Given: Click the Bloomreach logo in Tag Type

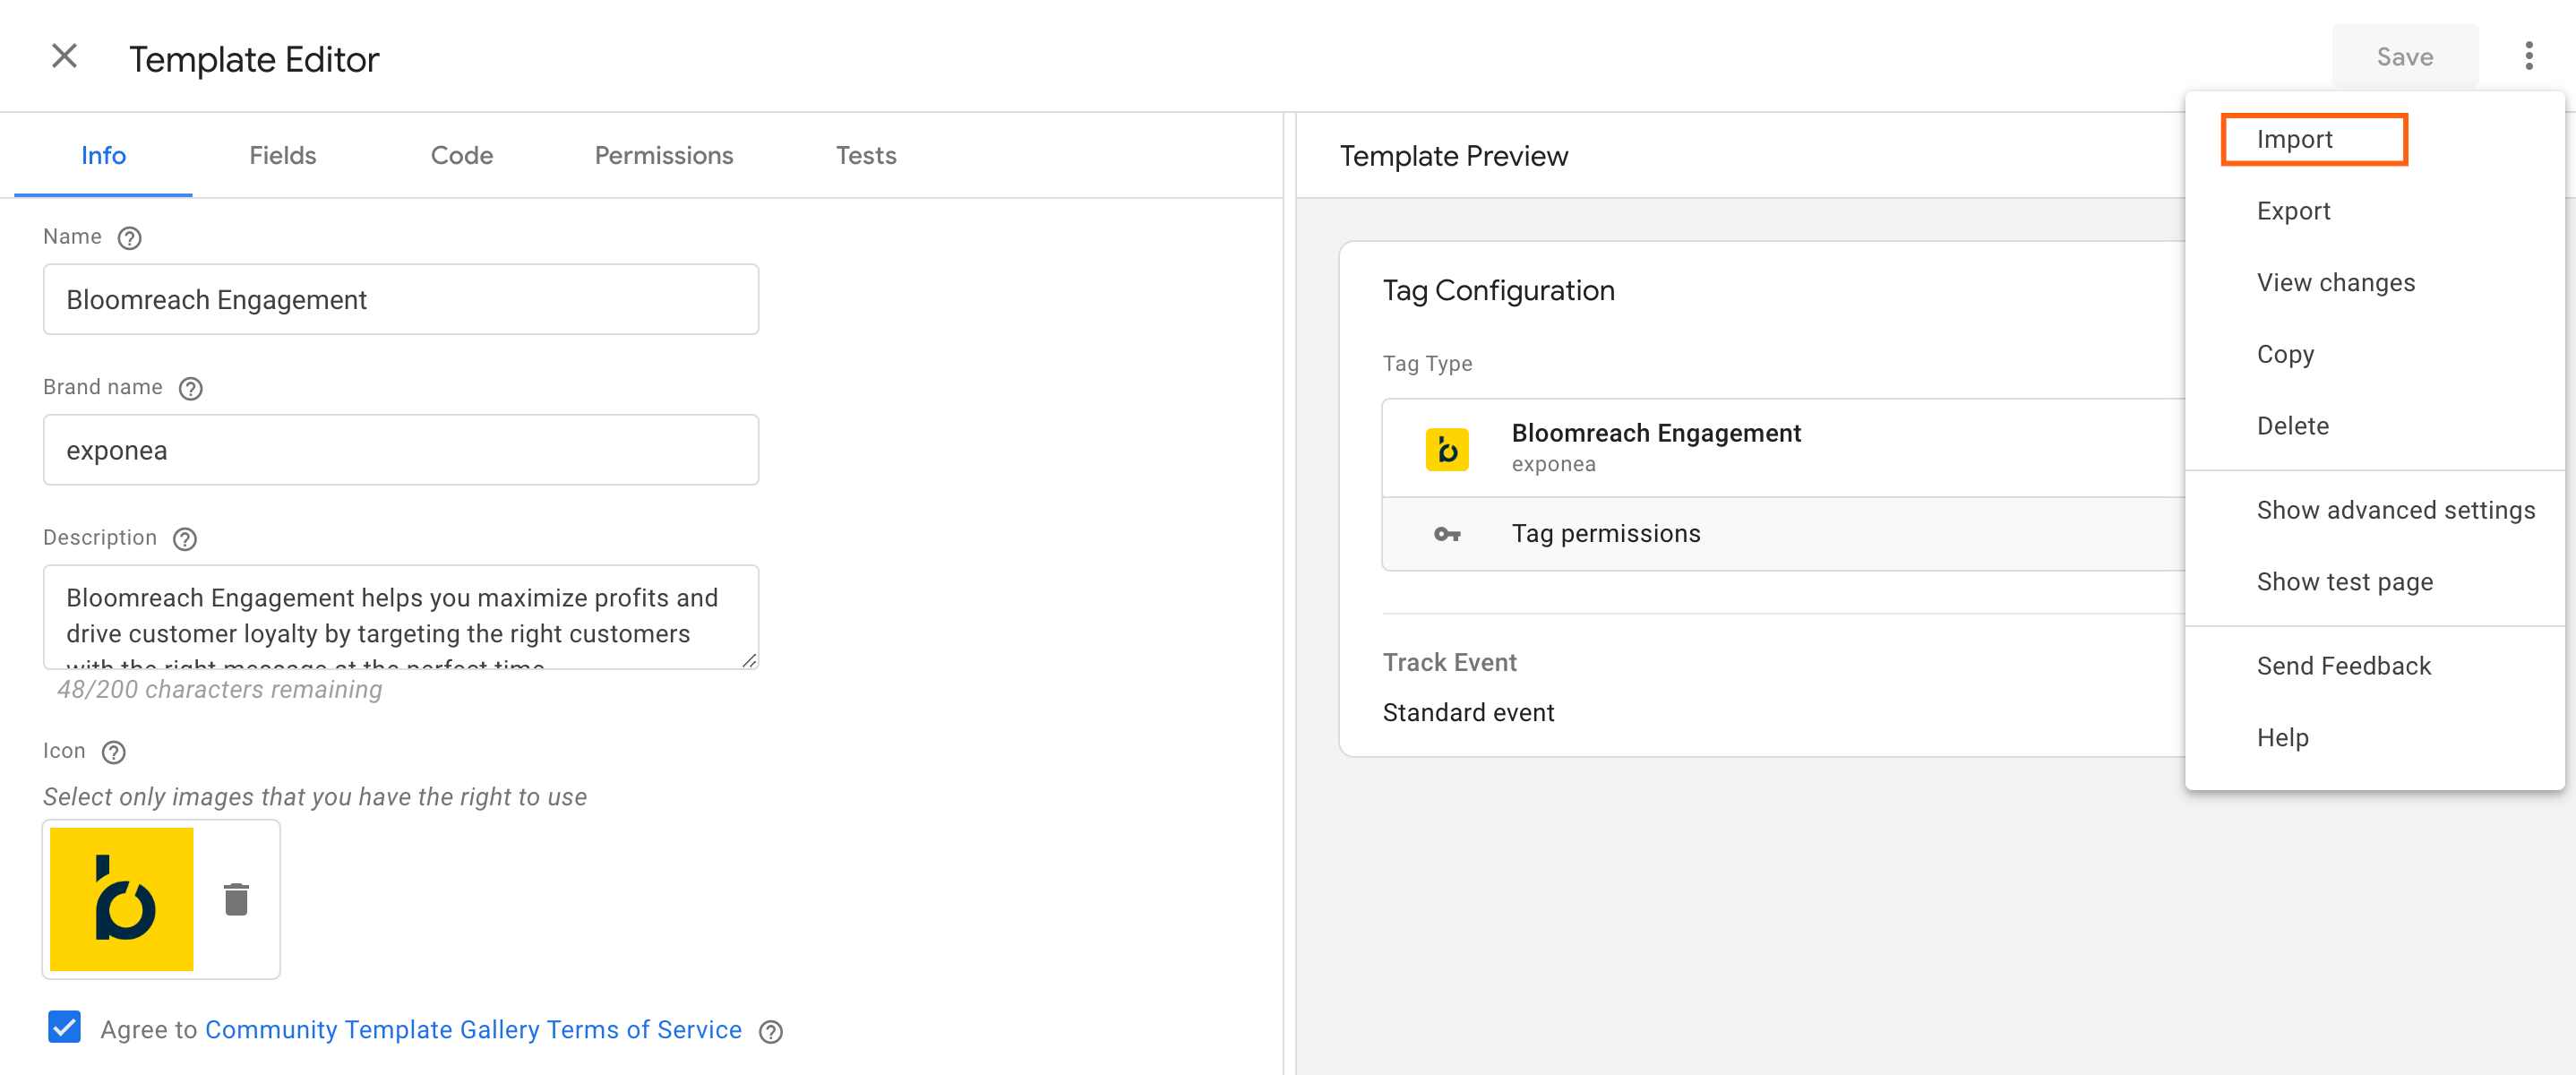Looking at the screenshot, I should pyautogui.click(x=1446, y=449).
